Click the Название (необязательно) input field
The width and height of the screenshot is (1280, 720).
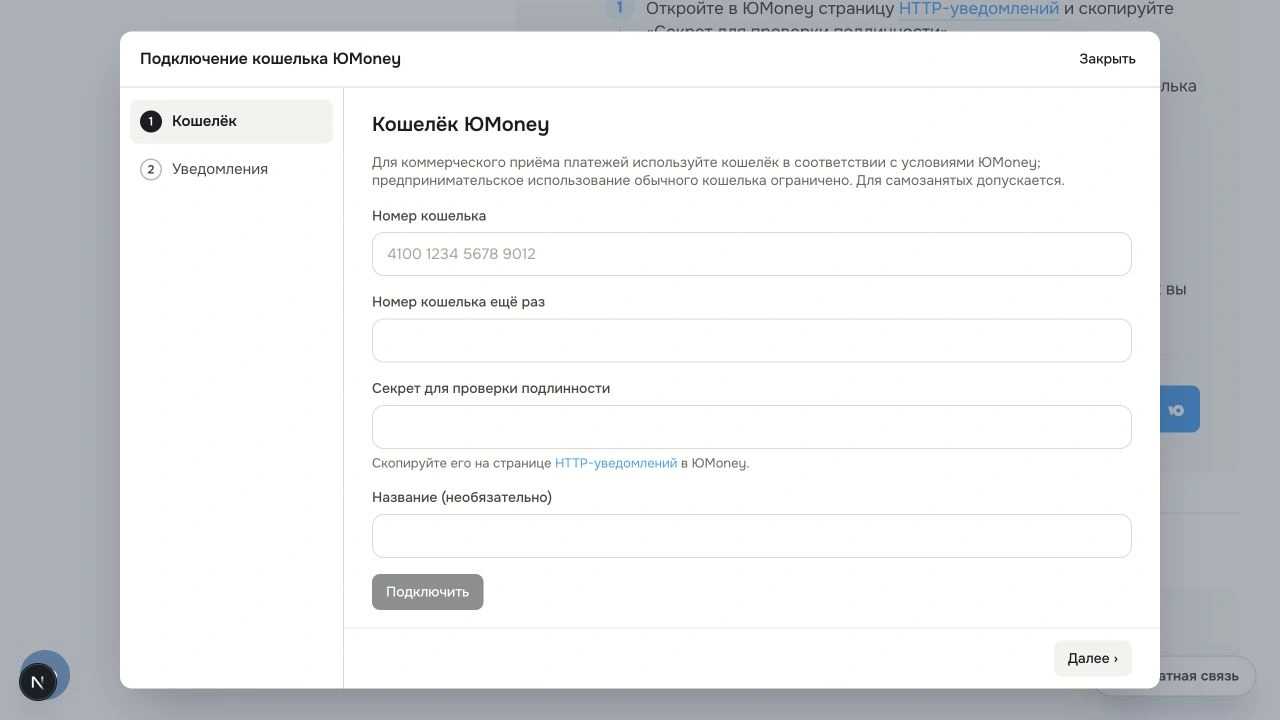tap(751, 536)
